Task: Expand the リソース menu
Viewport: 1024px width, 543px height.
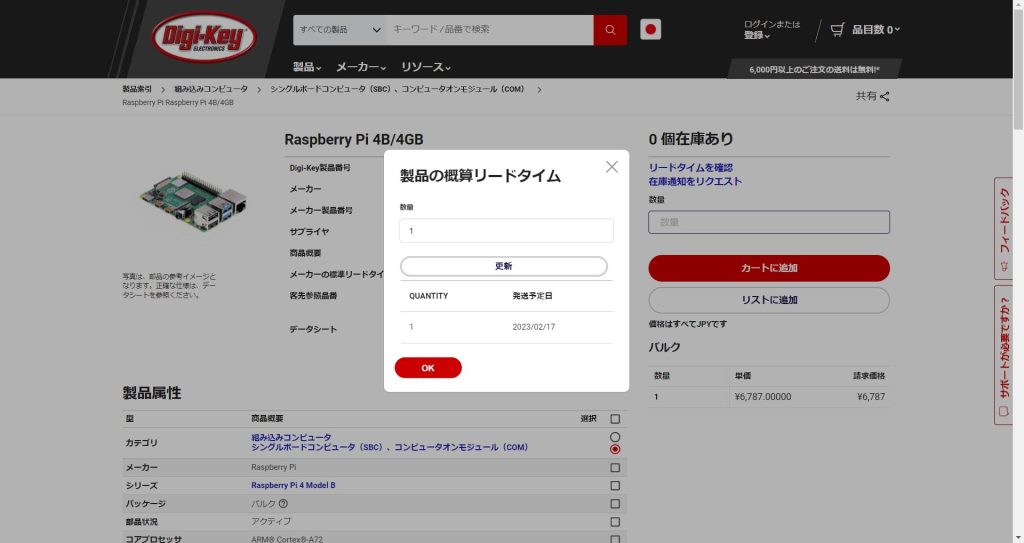Action: click(x=426, y=67)
